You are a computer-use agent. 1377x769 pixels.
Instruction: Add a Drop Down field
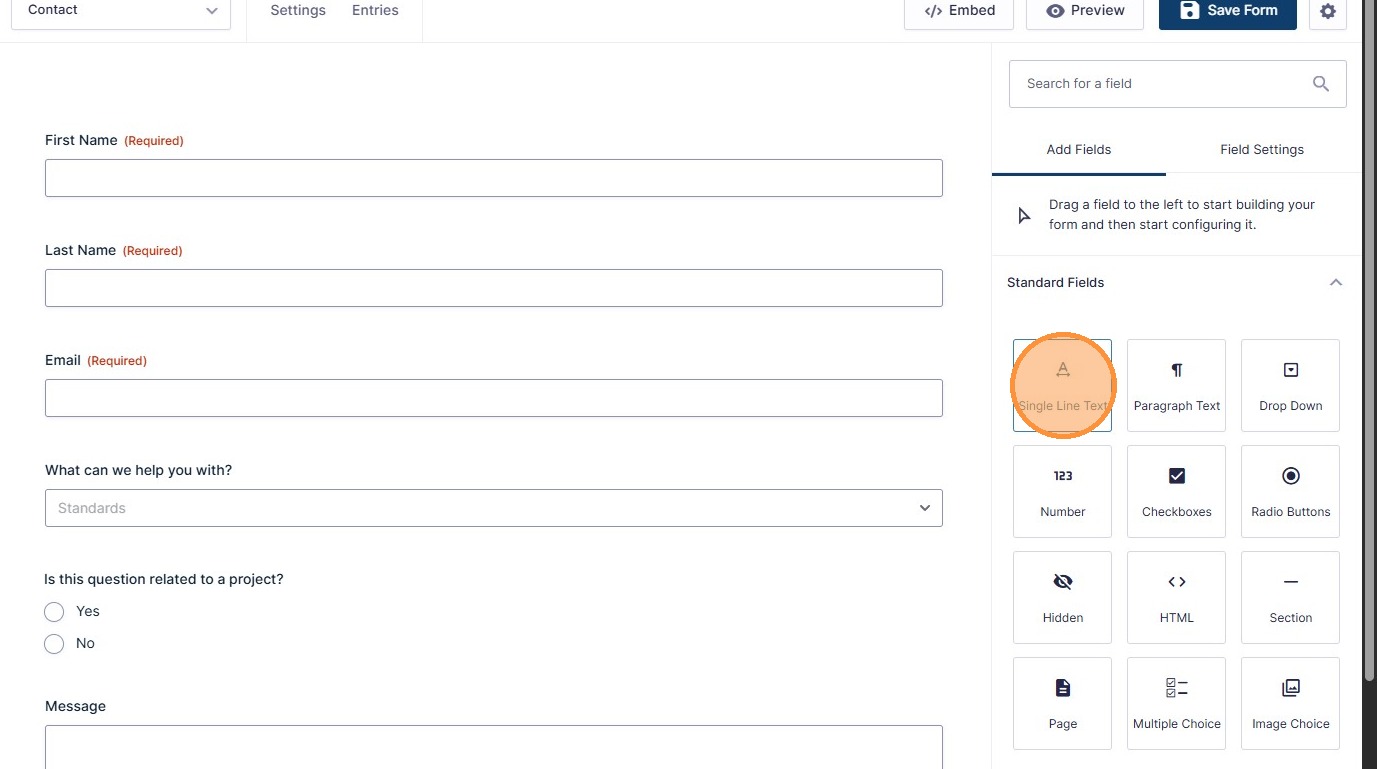click(x=1290, y=385)
